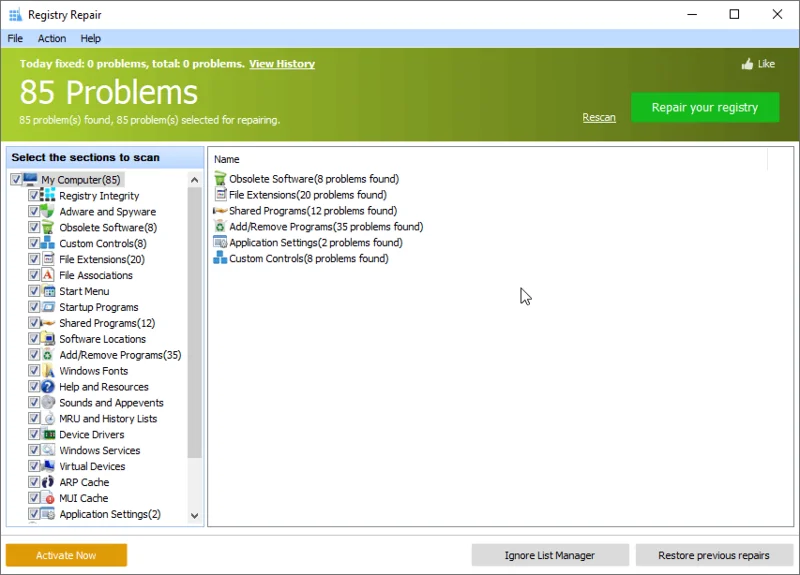Click the Obsolete Software bin icon in the tree
Screen dimensions: 800x575
pos(48,227)
